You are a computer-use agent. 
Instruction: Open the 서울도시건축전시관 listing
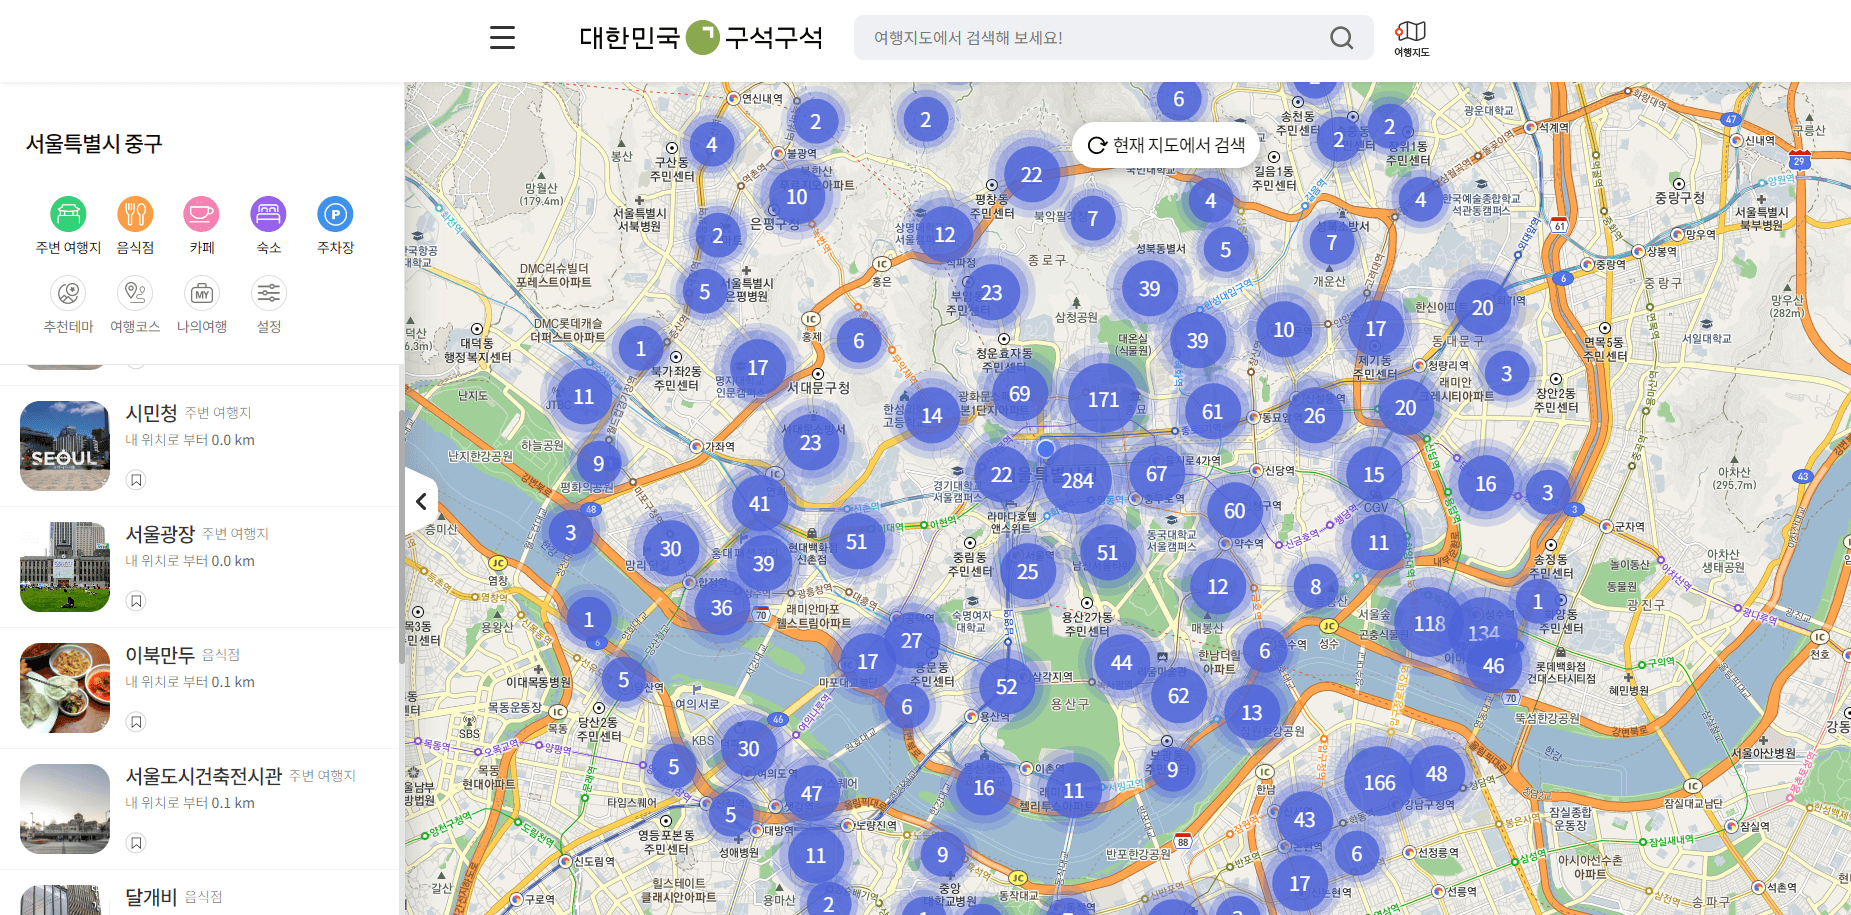coord(203,776)
